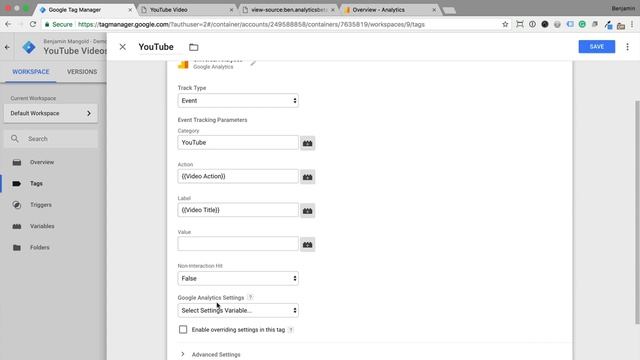The width and height of the screenshot is (640, 360).
Task: Open the Select Settings Variable dropdown
Action: coord(238,311)
